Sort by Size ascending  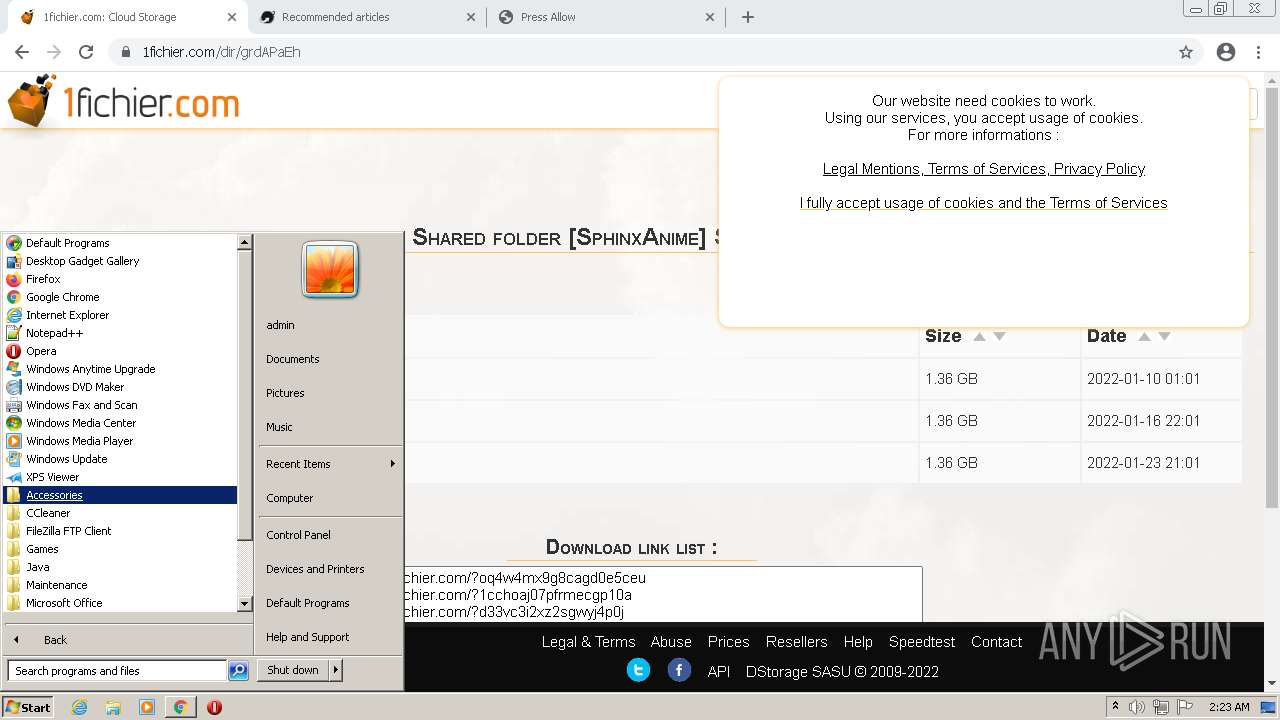979,336
